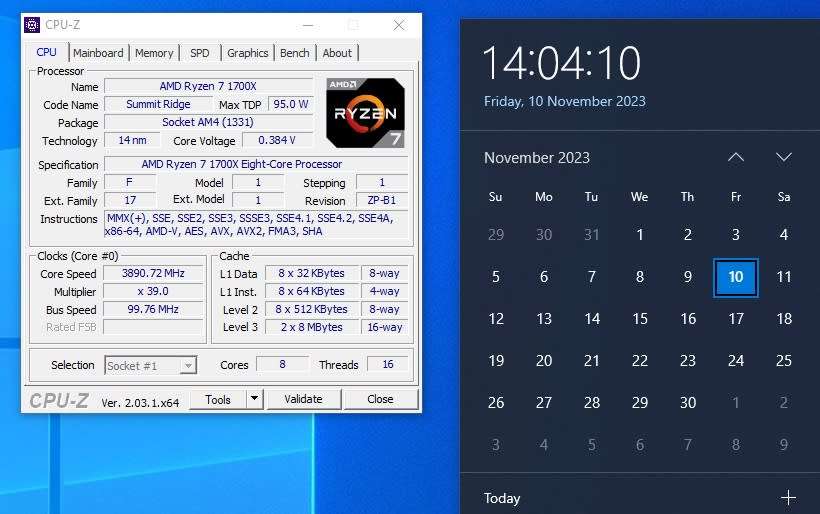Open the About tab
Screen dimensions: 820x514
[x=337, y=53]
